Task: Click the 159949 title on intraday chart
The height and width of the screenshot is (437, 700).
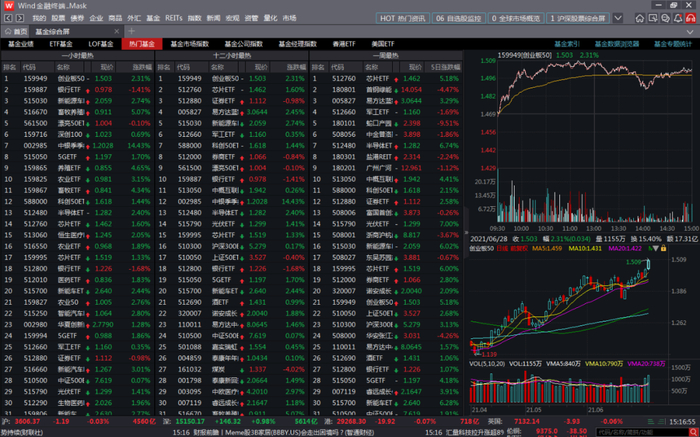Action: click(525, 55)
